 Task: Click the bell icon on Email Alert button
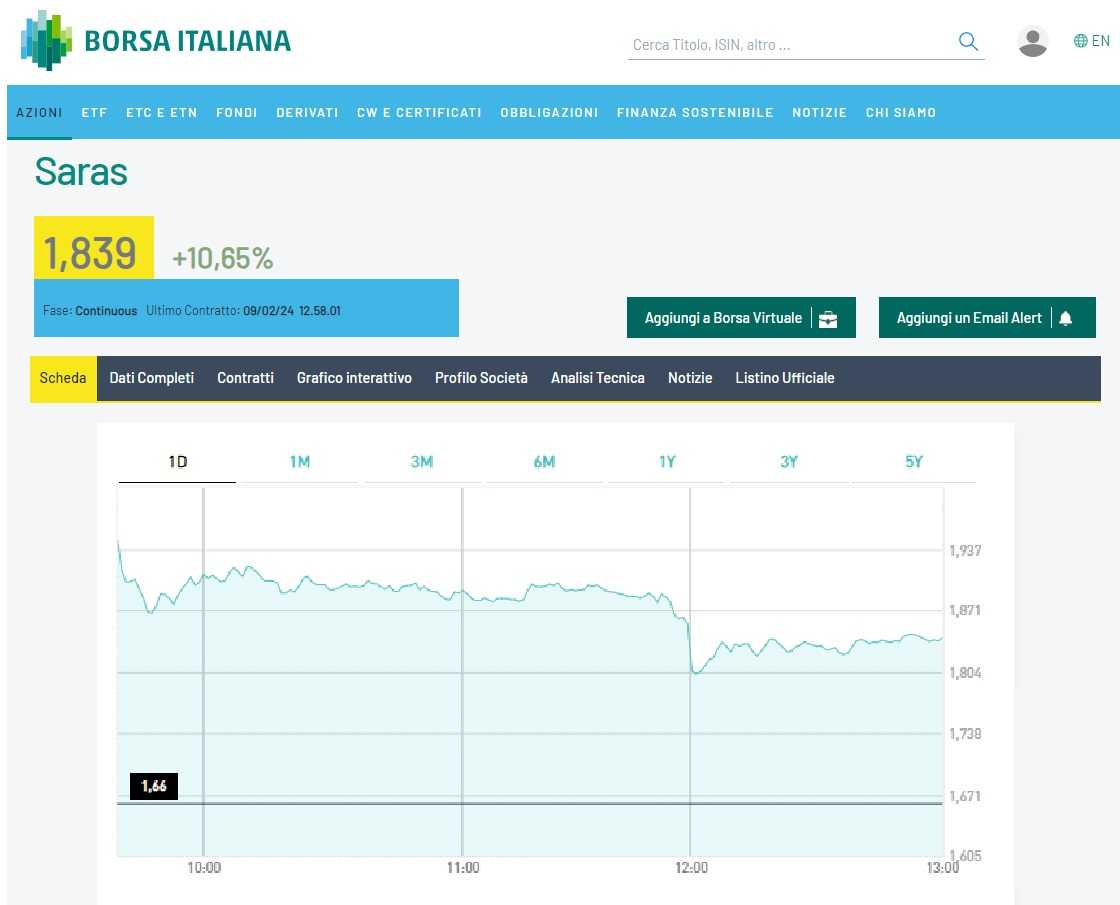click(1065, 318)
